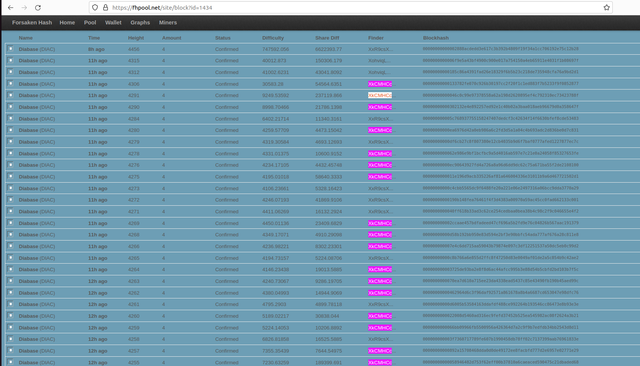Click the coin icon for block 4306

[11, 84]
